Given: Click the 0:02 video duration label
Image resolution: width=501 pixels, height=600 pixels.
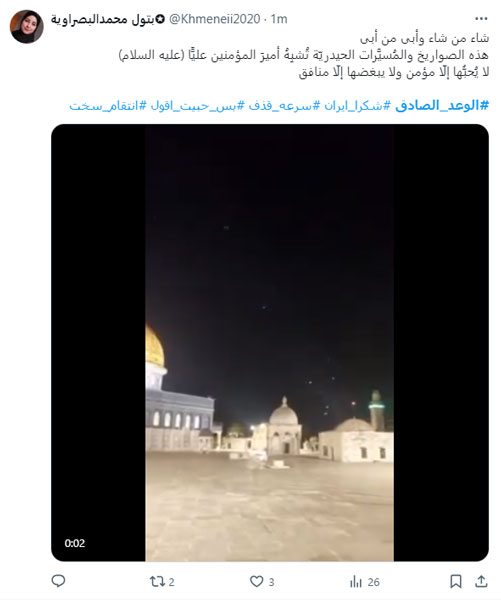Looking at the screenshot, I should point(75,543).
